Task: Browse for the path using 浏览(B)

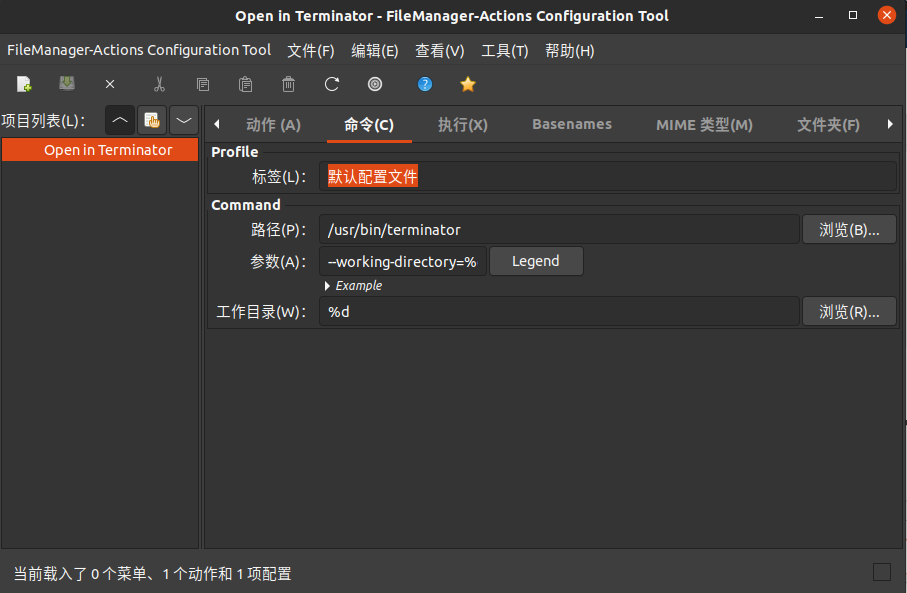Action: tap(849, 229)
